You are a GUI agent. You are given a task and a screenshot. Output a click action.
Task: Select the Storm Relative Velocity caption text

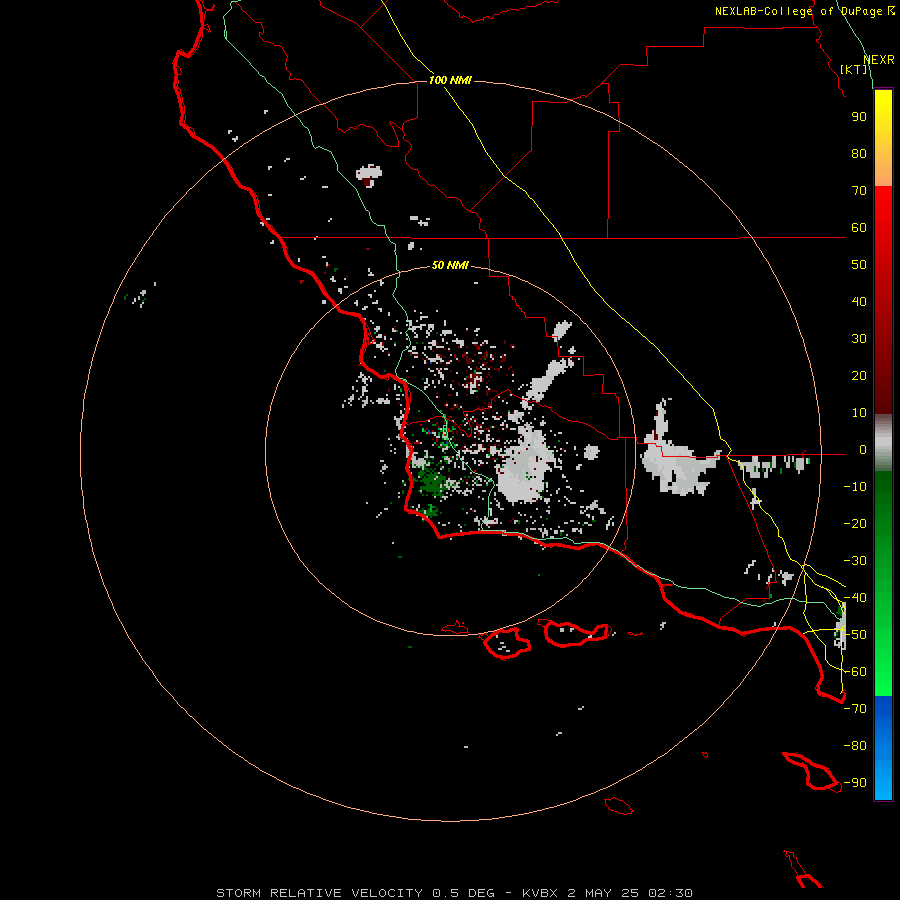454,893
